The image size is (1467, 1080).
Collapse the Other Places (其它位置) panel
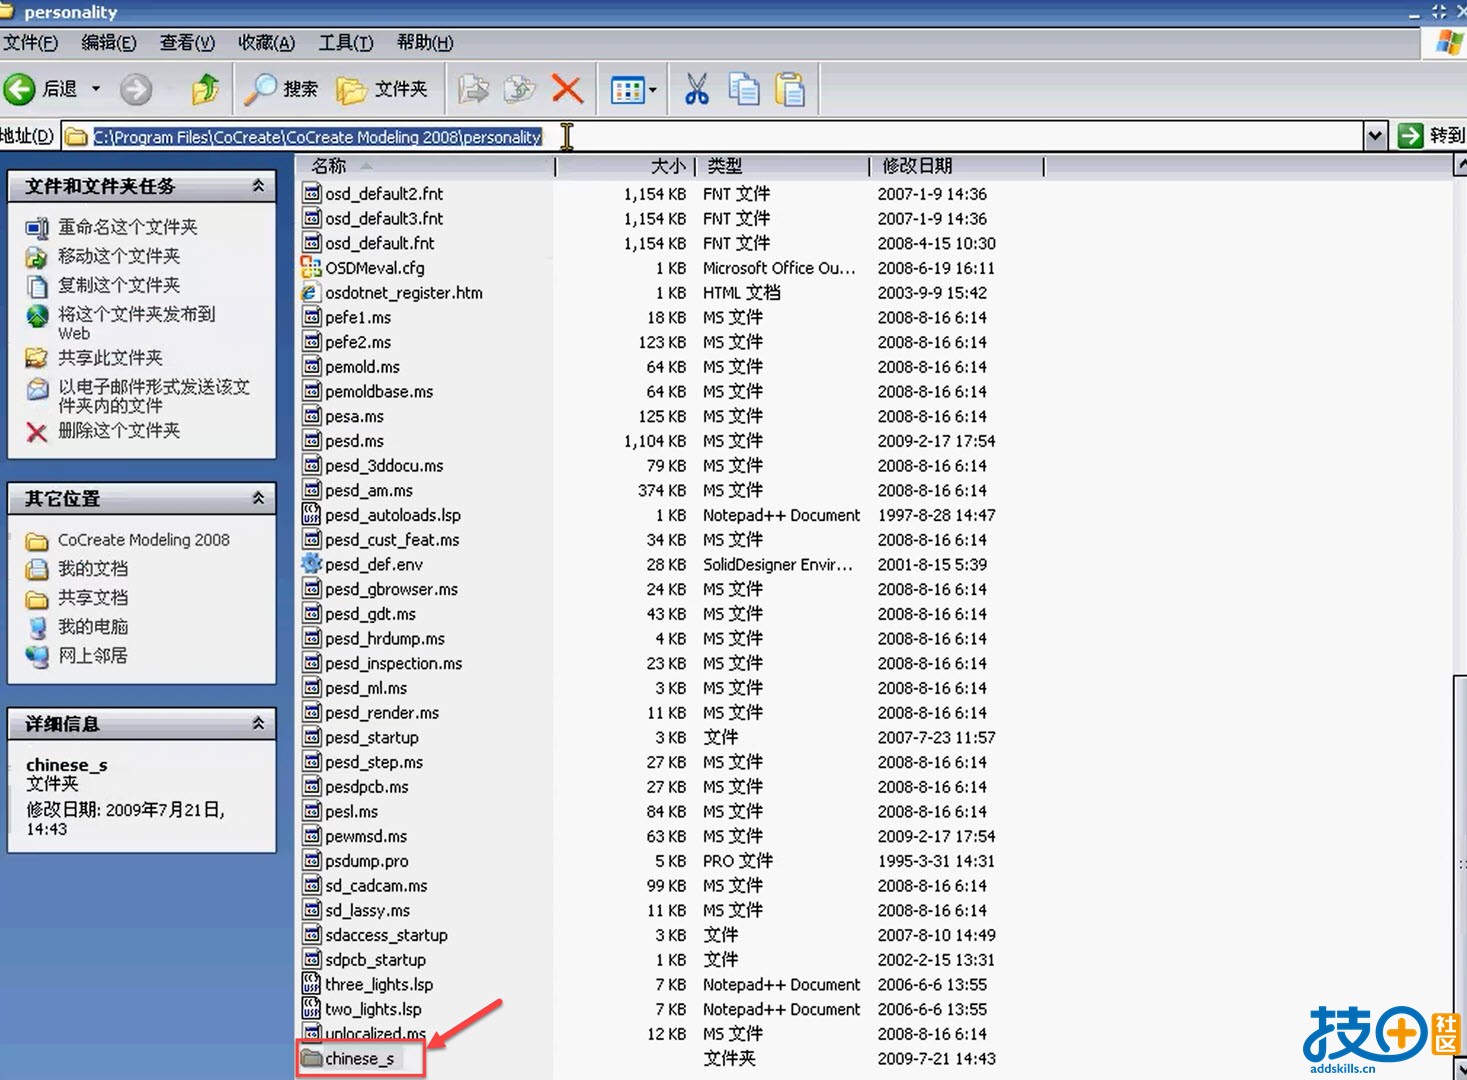258,498
